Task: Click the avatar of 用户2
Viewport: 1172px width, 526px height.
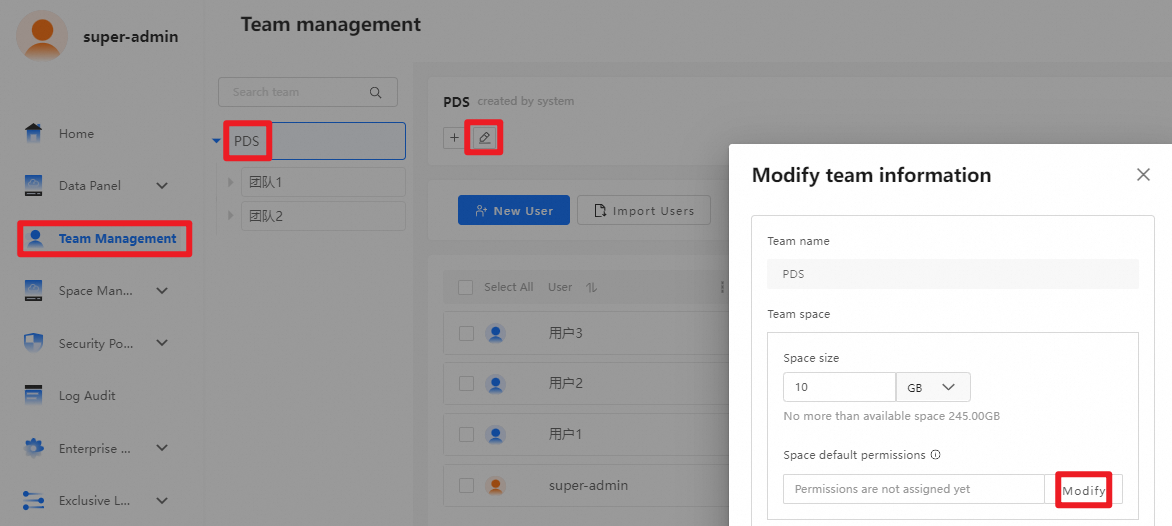Action: 495,384
